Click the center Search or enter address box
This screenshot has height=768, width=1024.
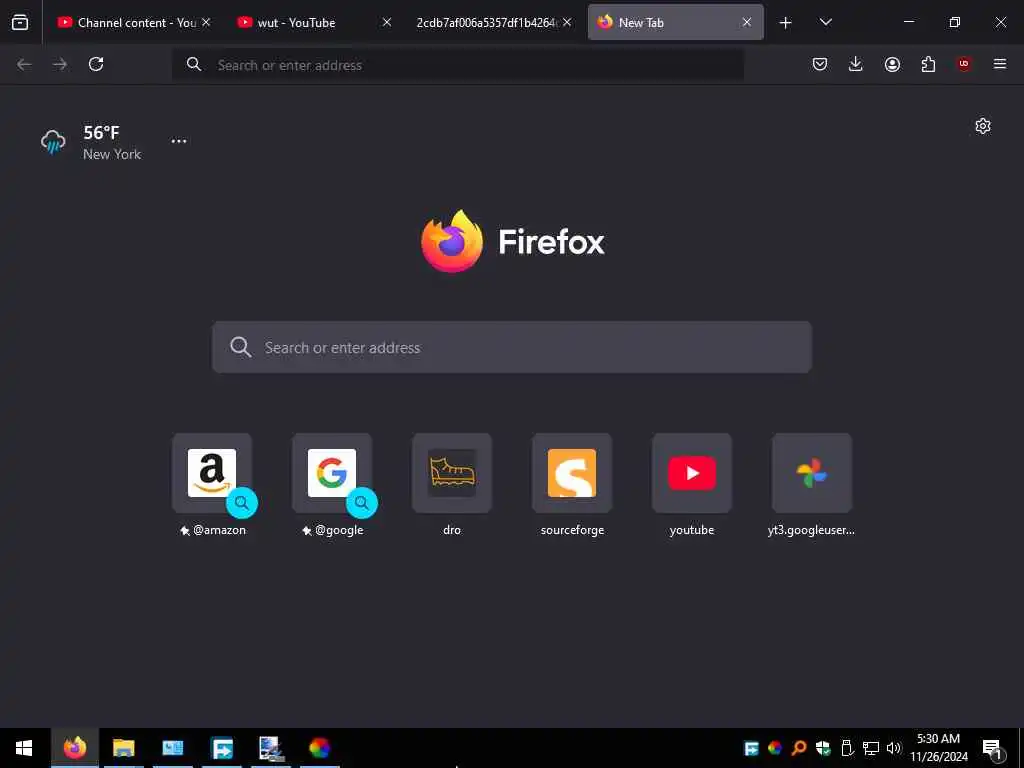coord(512,347)
